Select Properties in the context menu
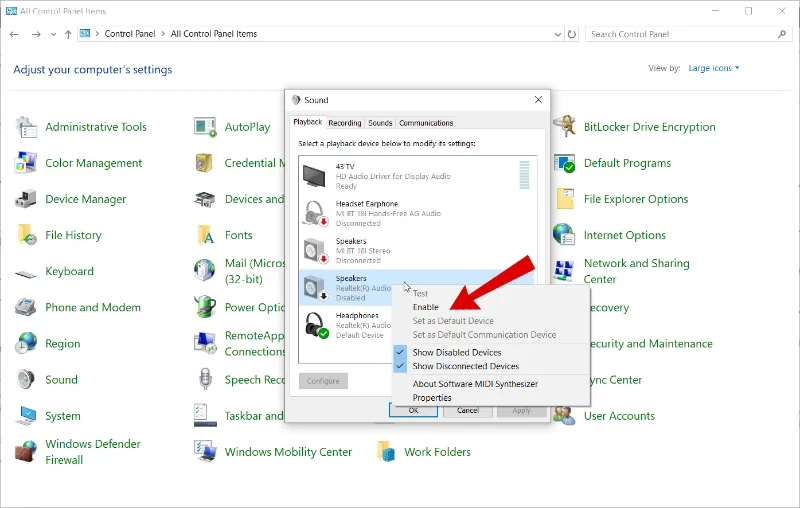 click(x=432, y=397)
